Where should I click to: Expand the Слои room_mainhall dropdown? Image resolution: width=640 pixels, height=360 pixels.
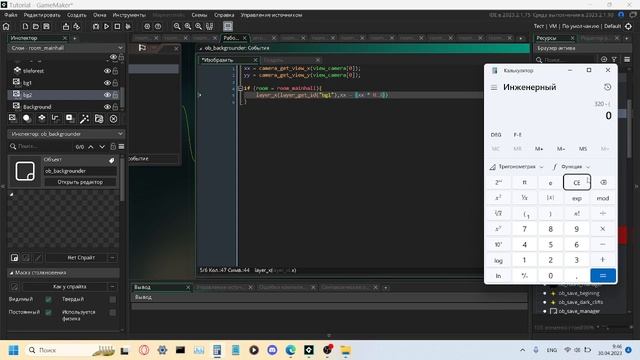coord(120,48)
